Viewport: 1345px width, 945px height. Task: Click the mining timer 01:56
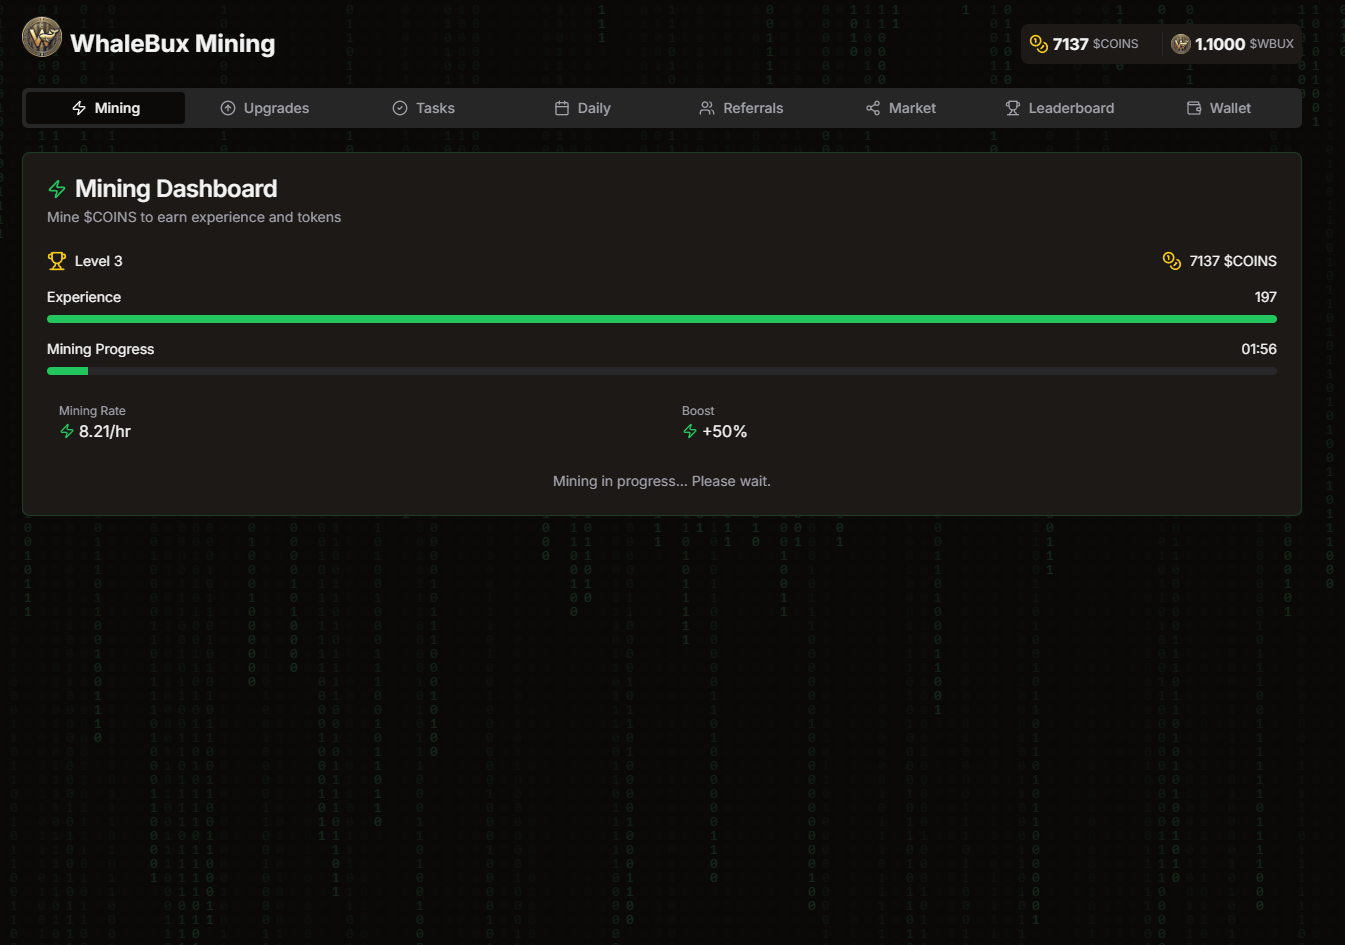pos(1259,349)
